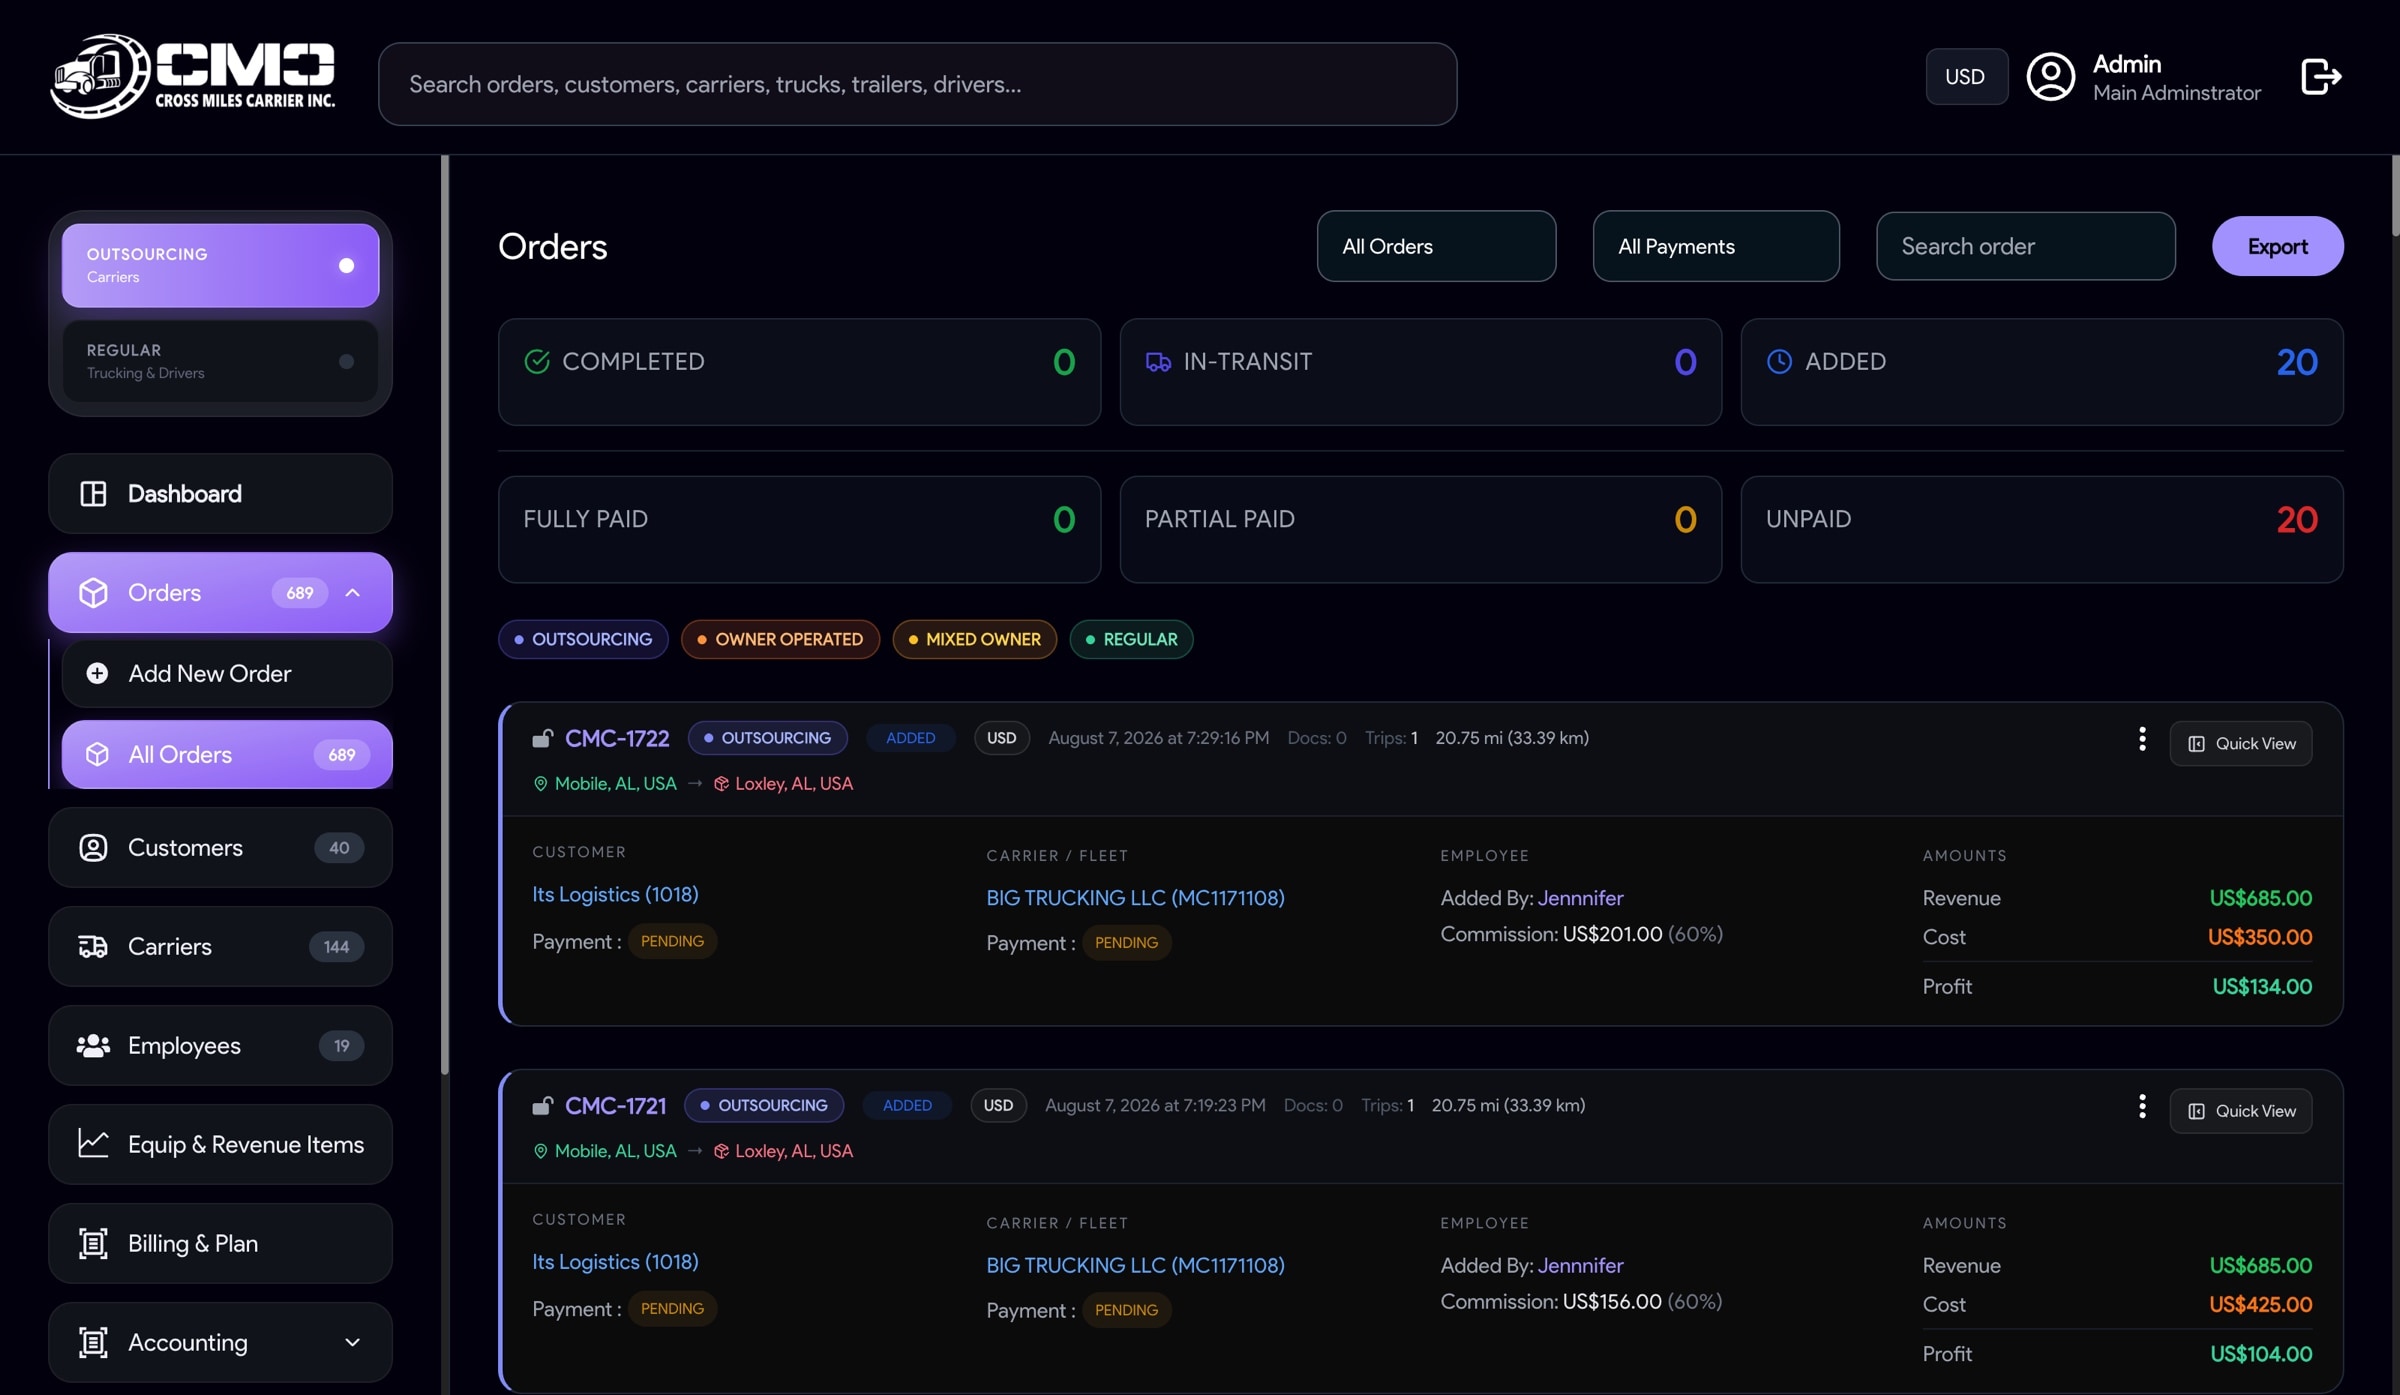This screenshot has height=1395, width=2400.
Task: Click the Dashboard grid icon
Action: 93,494
